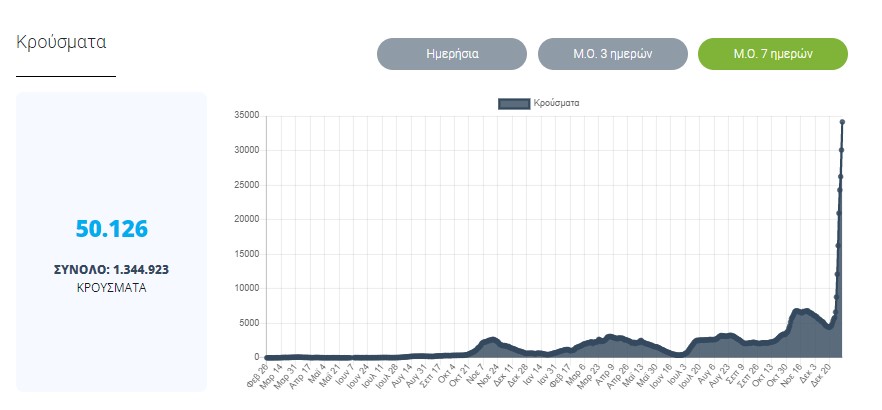Select the Μ.Ο. 7 ημερών button
Screen dimensions: 882x410
click(x=772, y=54)
